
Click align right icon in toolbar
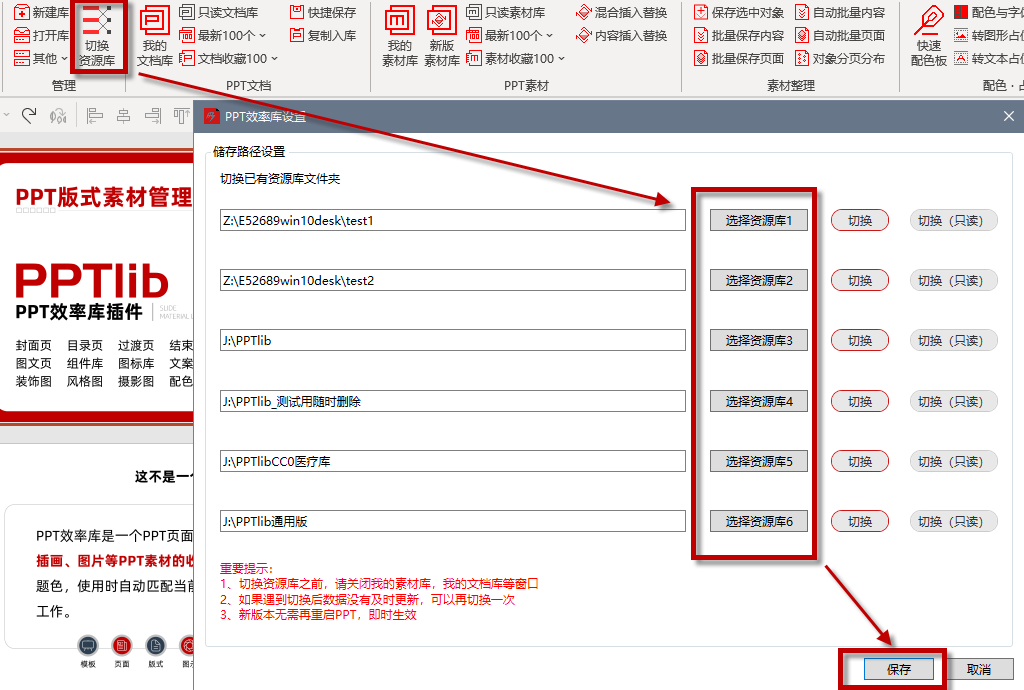coord(153,116)
